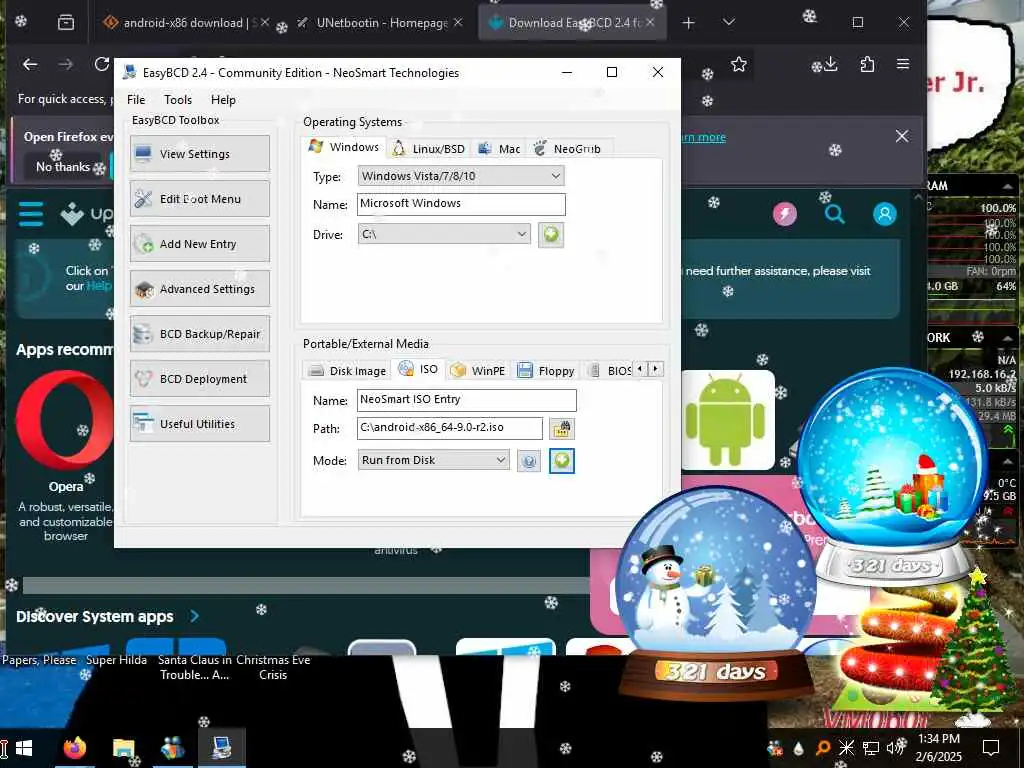Viewport: 1024px width, 768px height.
Task: Bookmark this page with star icon
Action: pyautogui.click(x=739, y=64)
